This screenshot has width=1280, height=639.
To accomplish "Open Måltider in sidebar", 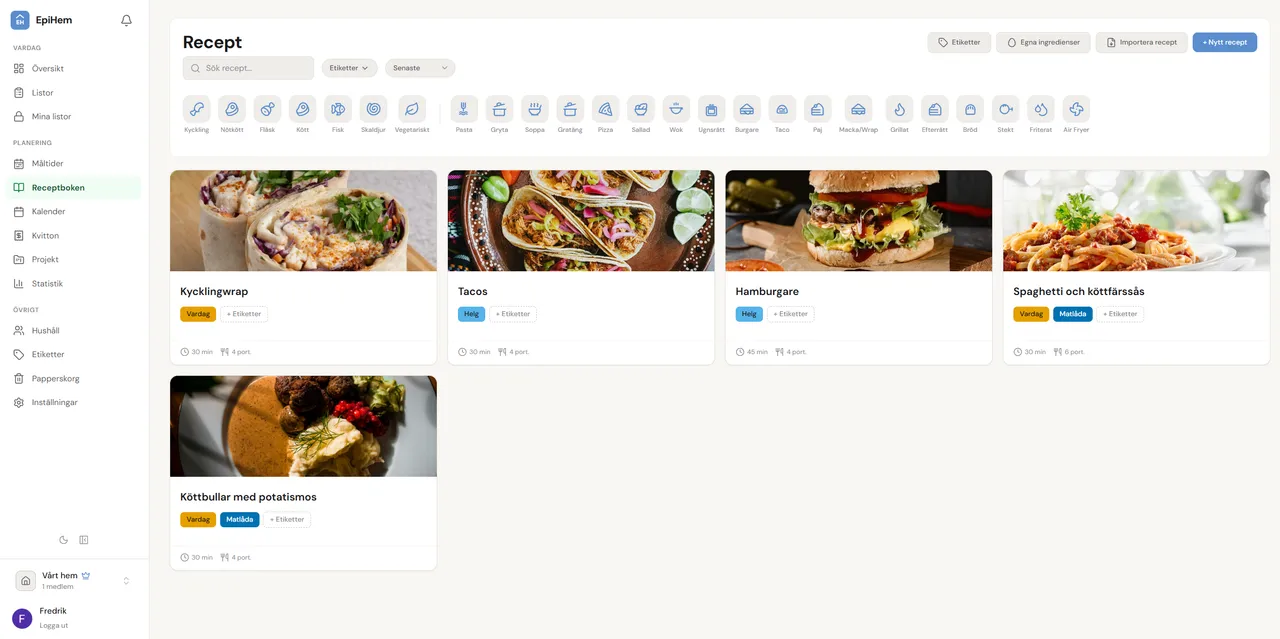I will pos(74,164).
